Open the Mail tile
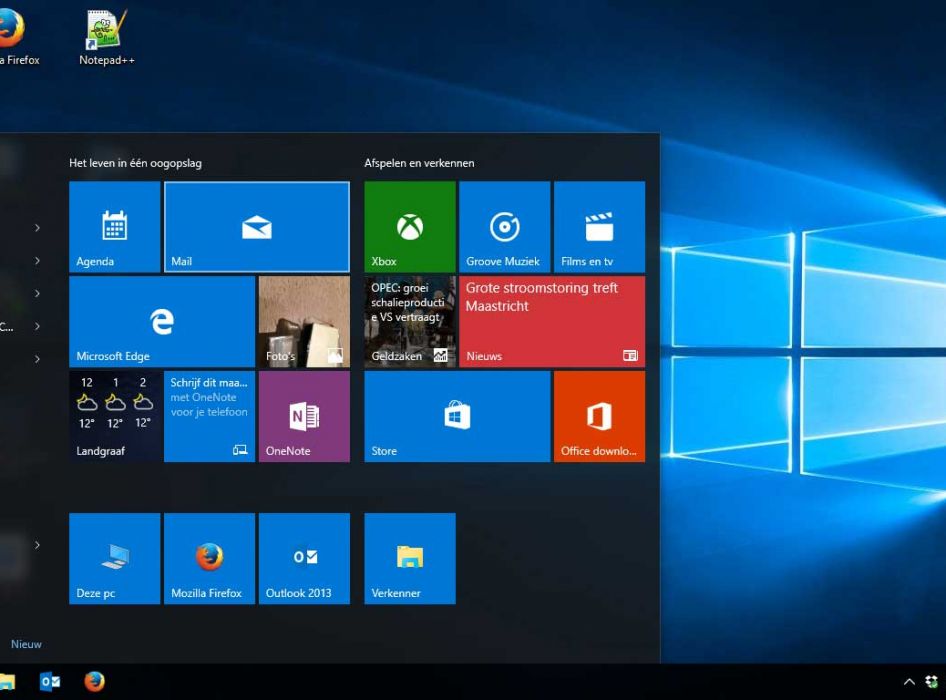The image size is (946, 700). [x=257, y=227]
